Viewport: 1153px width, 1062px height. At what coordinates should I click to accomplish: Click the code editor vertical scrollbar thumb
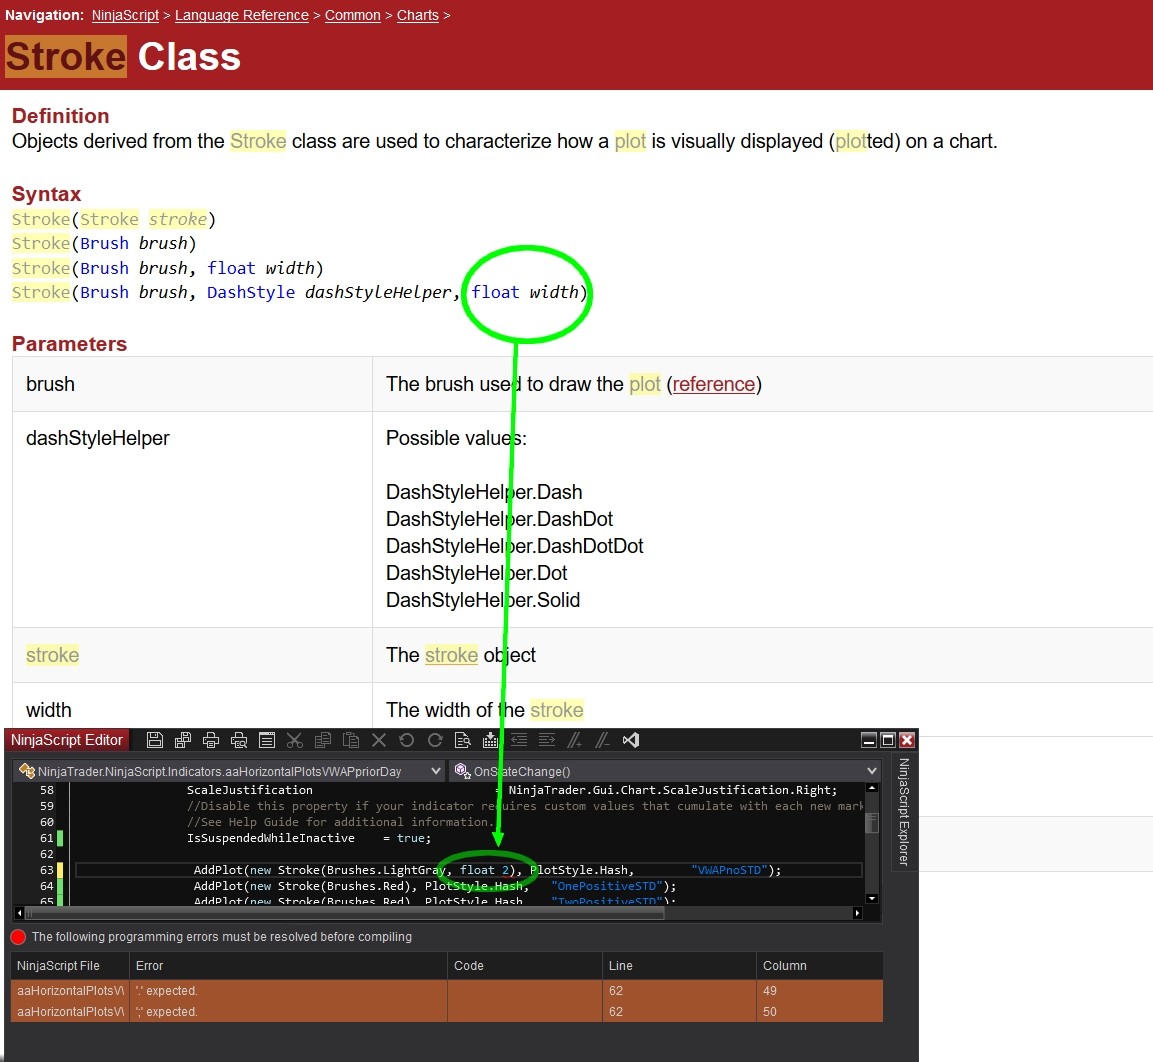coord(872,822)
